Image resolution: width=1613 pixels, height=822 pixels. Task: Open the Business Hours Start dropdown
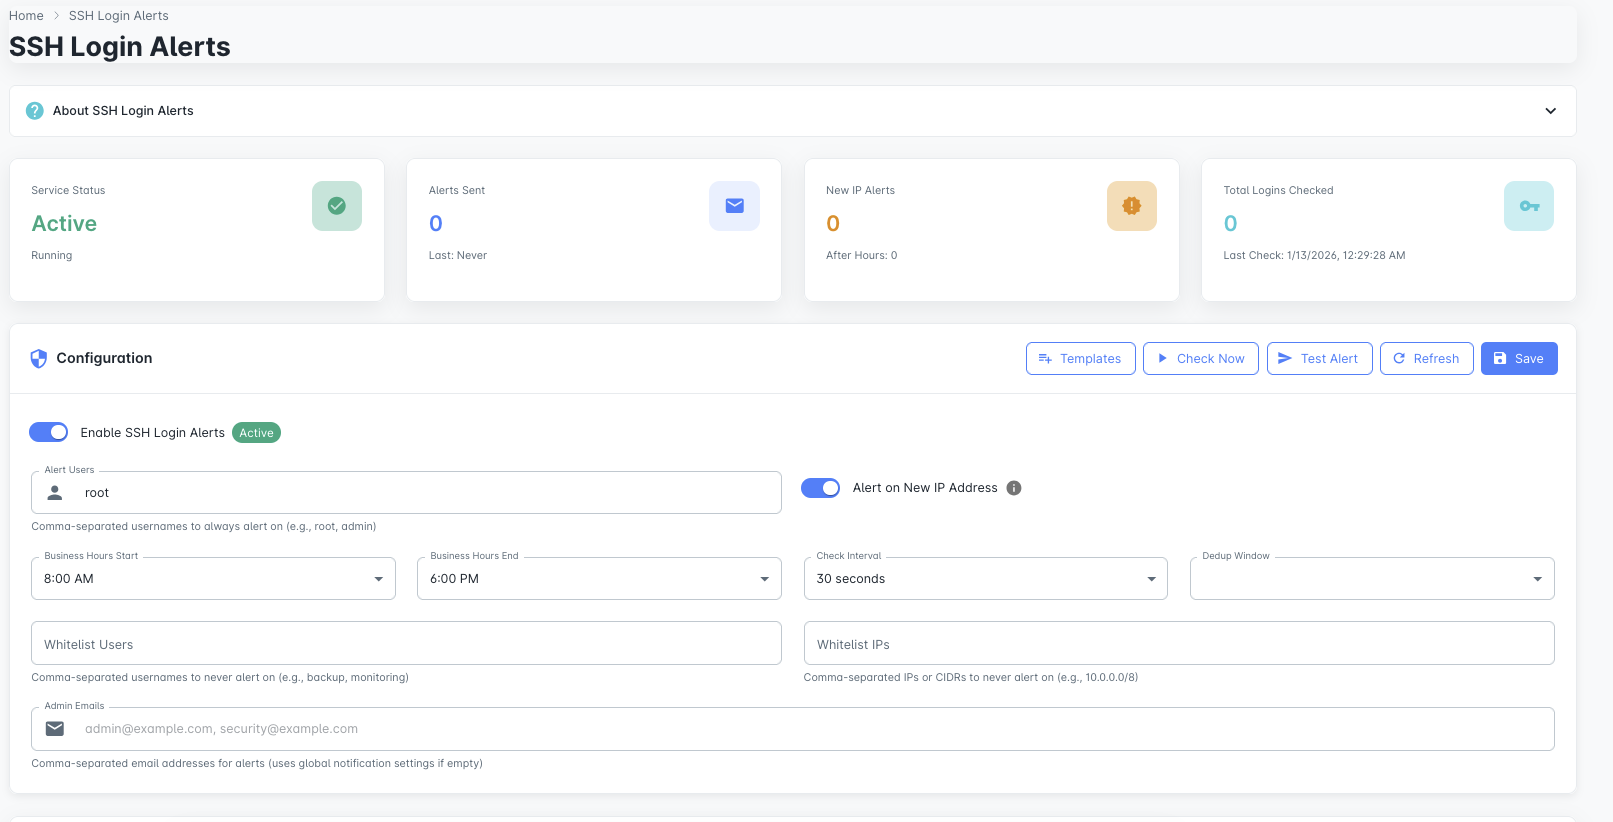[213, 579]
